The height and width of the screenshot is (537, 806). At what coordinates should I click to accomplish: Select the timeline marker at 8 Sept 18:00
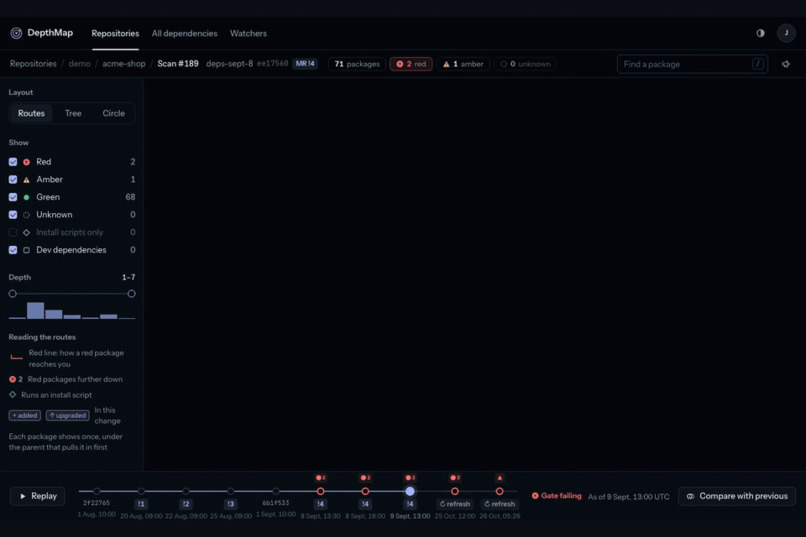pos(365,491)
